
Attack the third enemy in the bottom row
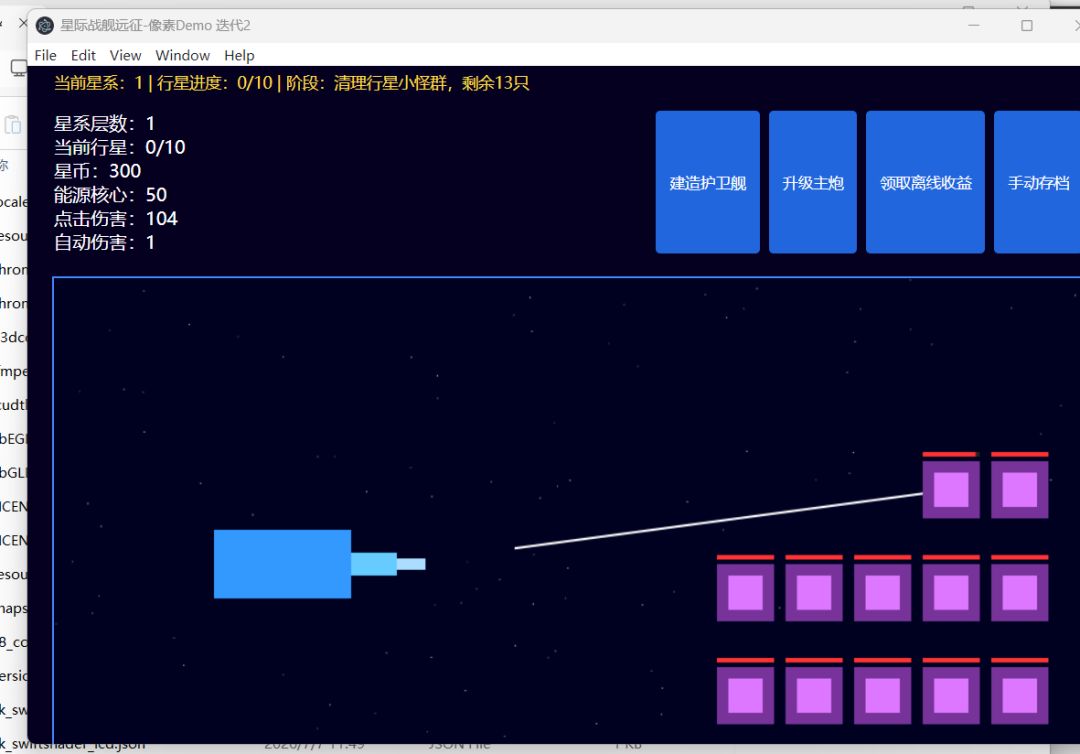pos(882,695)
